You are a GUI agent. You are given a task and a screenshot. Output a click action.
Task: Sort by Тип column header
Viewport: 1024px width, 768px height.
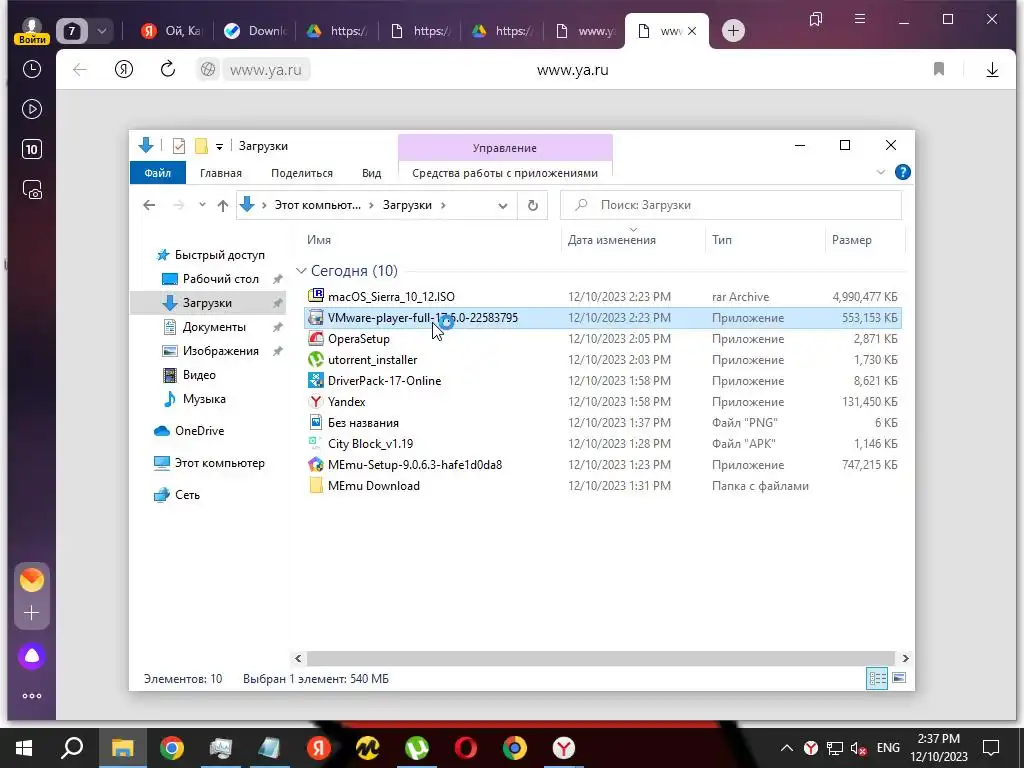coord(722,240)
